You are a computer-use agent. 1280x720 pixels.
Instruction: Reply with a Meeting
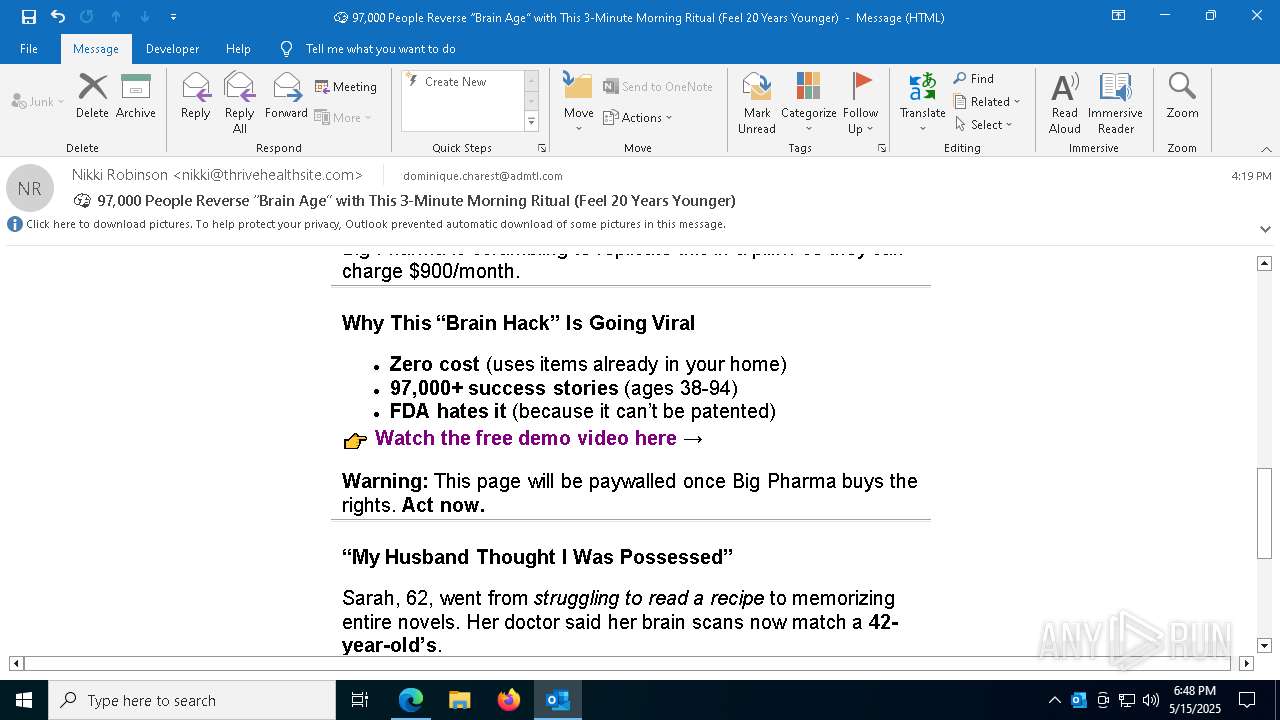pos(346,87)
